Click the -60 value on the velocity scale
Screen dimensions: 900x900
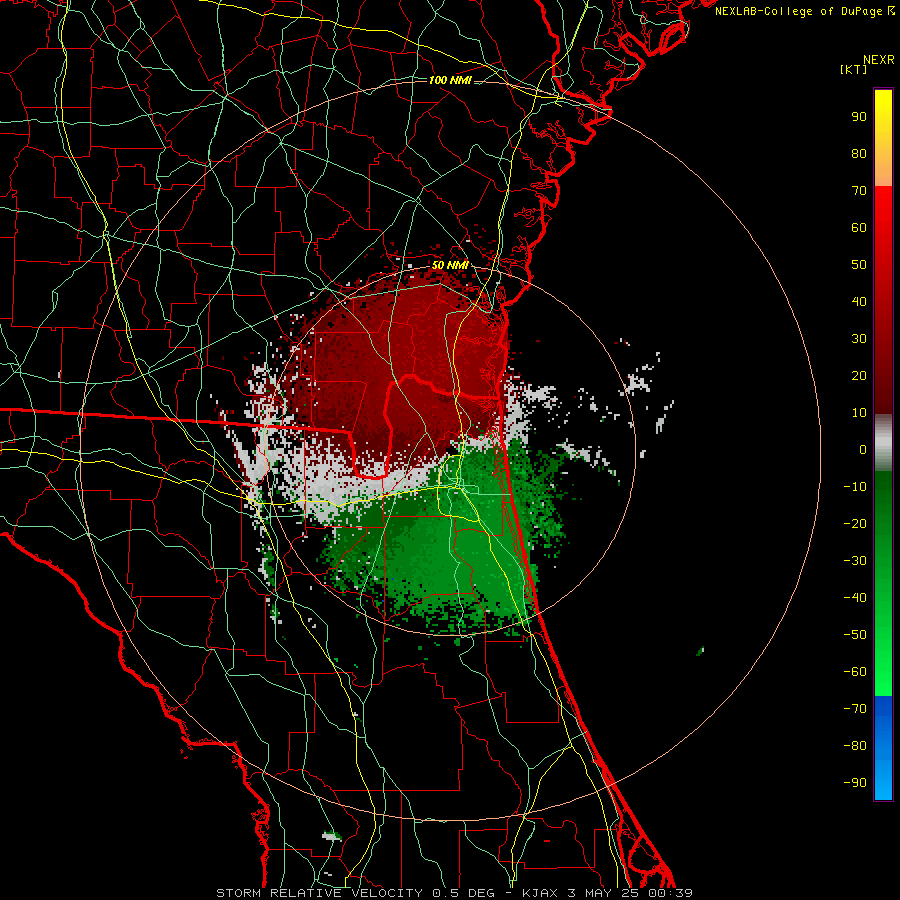coord(855,672)
